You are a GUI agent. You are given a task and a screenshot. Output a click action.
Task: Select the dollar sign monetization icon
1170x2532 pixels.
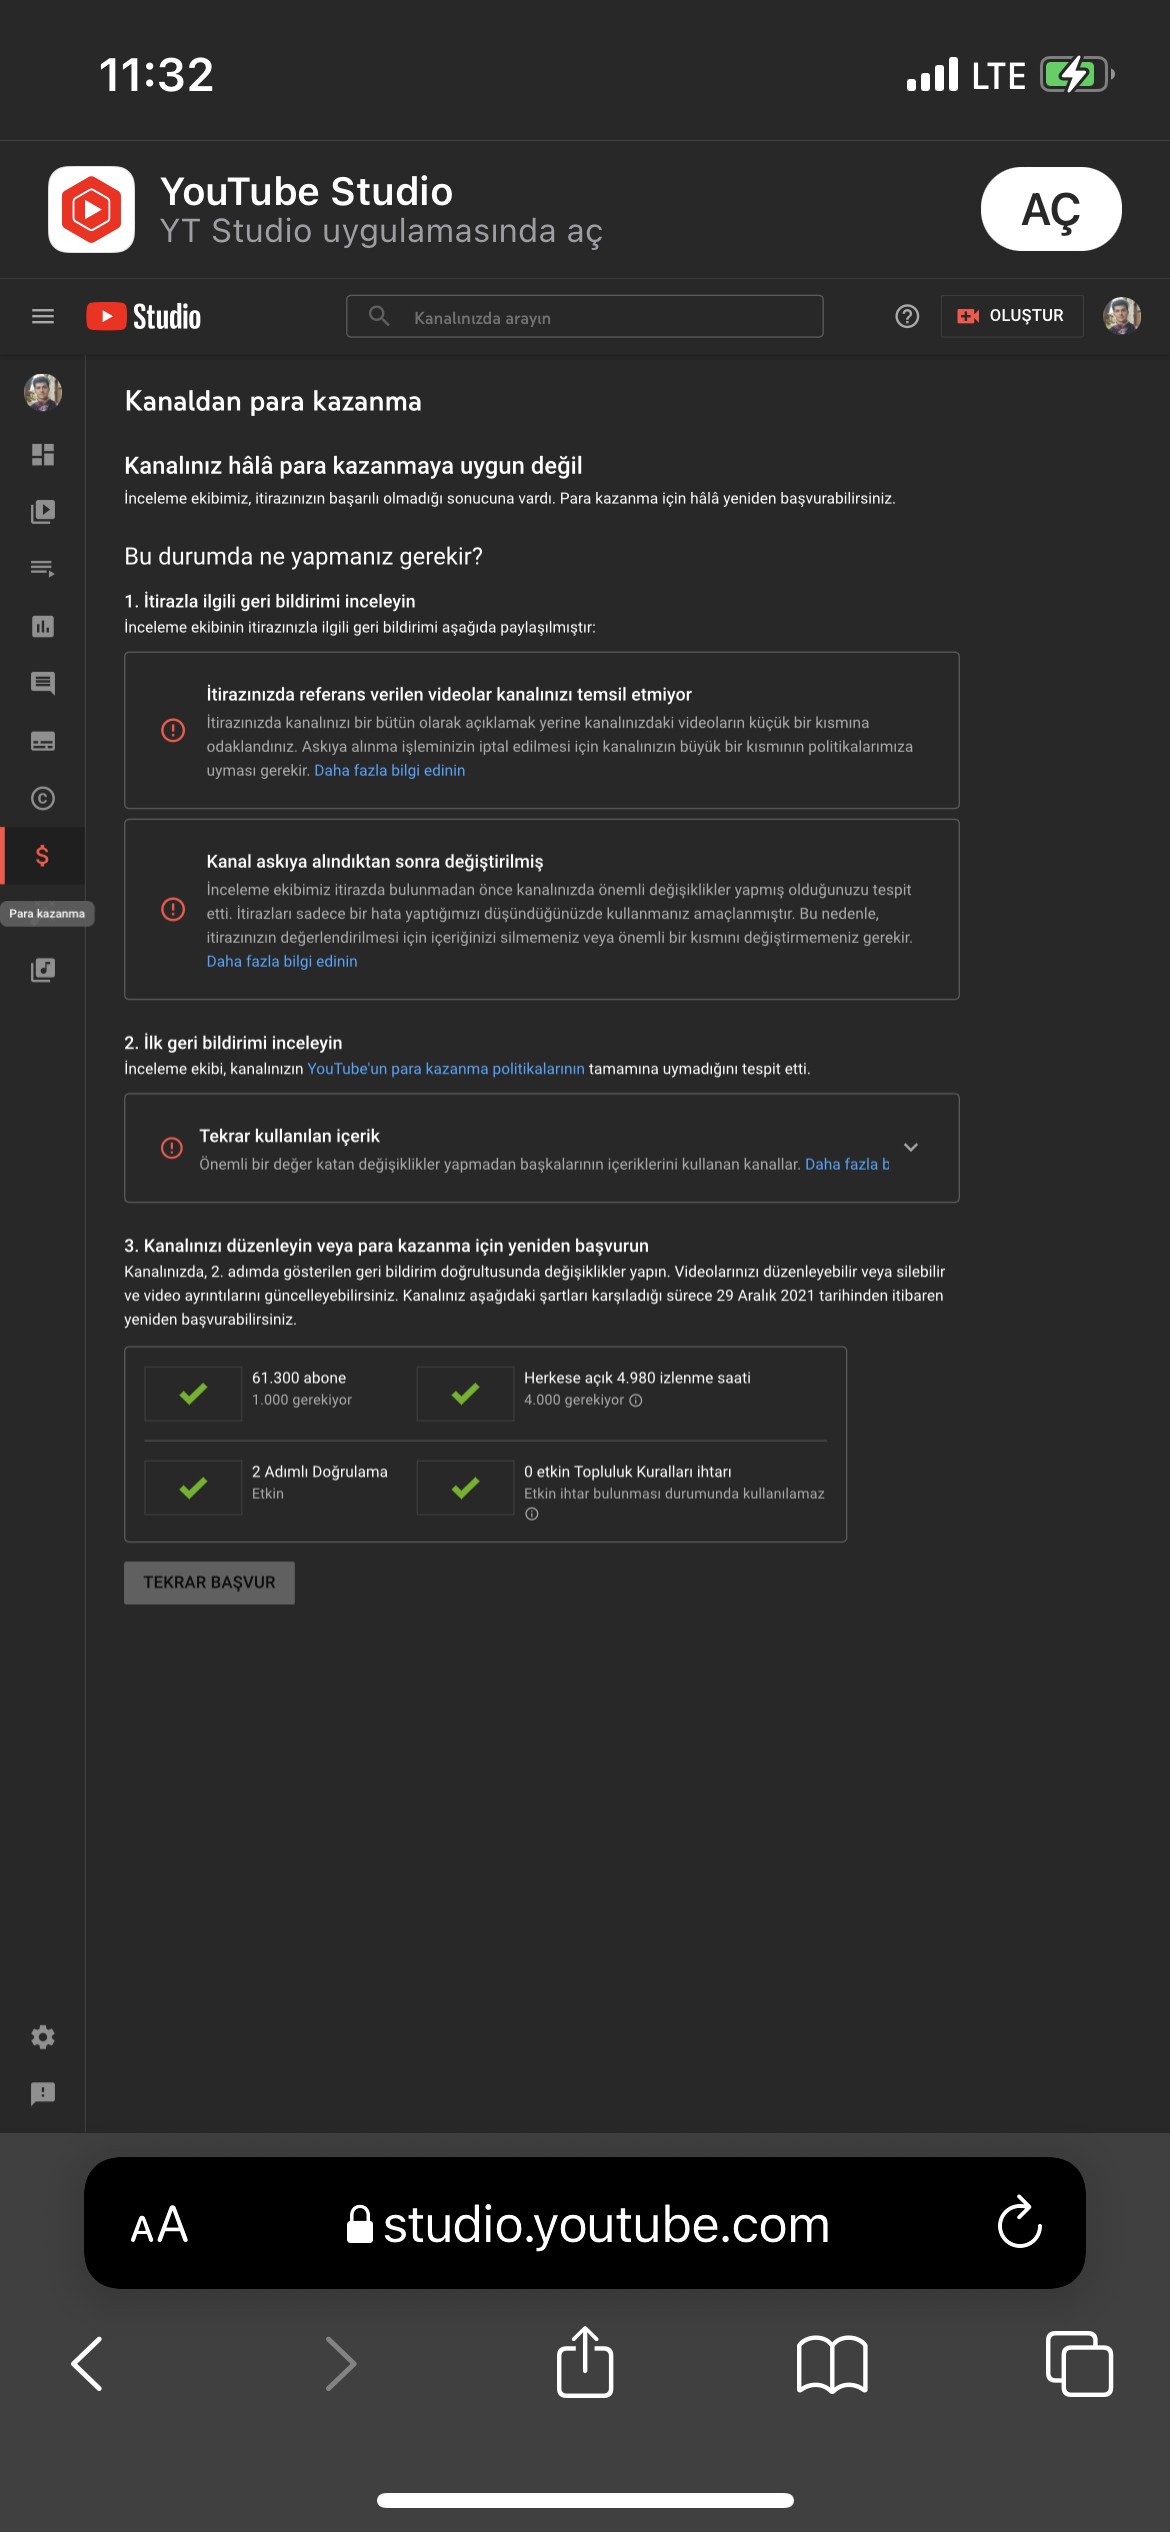pyautogui.click(x=42, y=855)
